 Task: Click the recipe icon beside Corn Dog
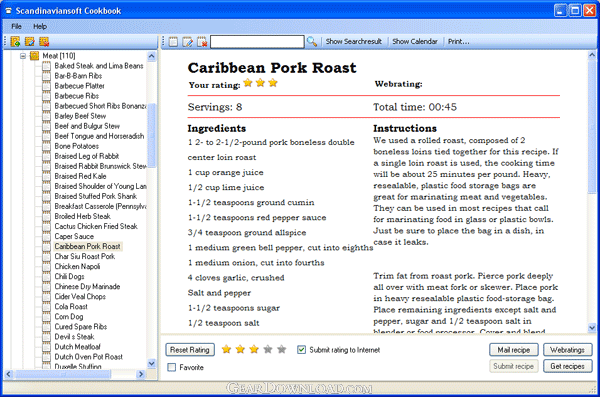click(46, 317)
